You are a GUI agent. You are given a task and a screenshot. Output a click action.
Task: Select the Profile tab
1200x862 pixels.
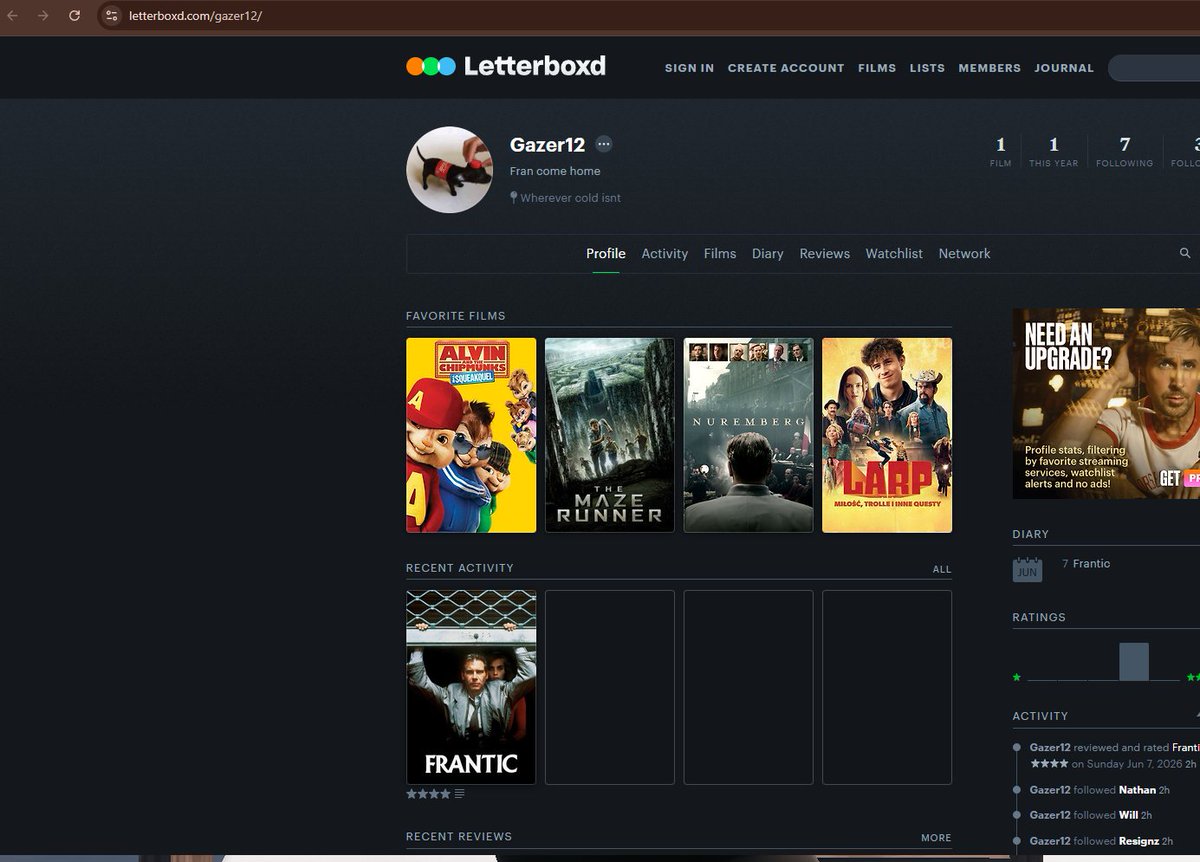(606, 254)
